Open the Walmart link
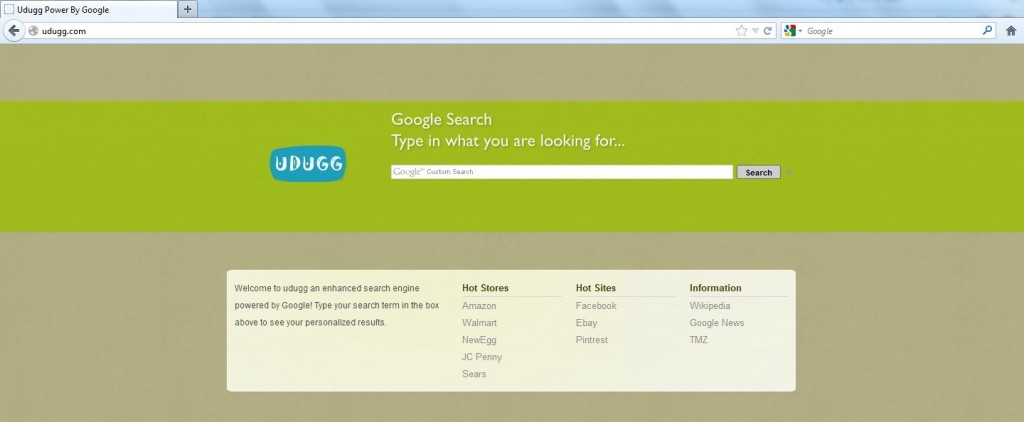The width and height of the screenshot is (1024, 422). point(479,323)
